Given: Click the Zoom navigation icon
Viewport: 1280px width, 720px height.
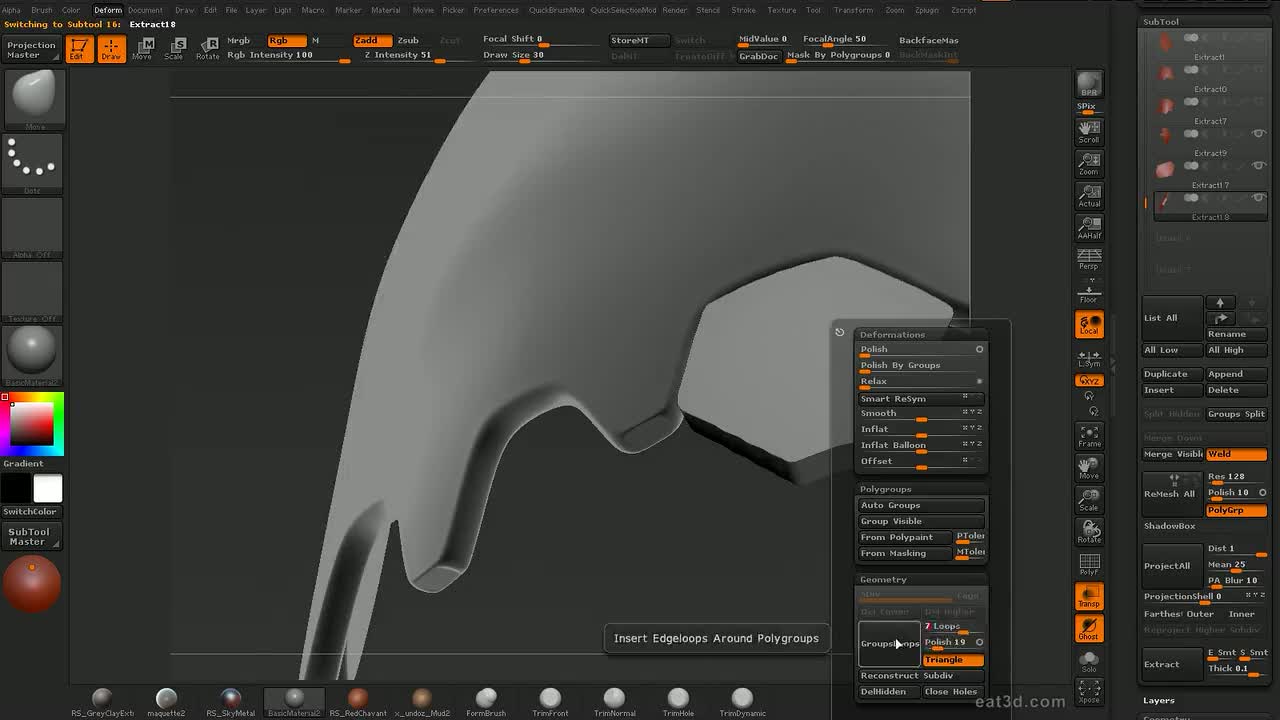Looking at the screenshot, I should 1089,164.
